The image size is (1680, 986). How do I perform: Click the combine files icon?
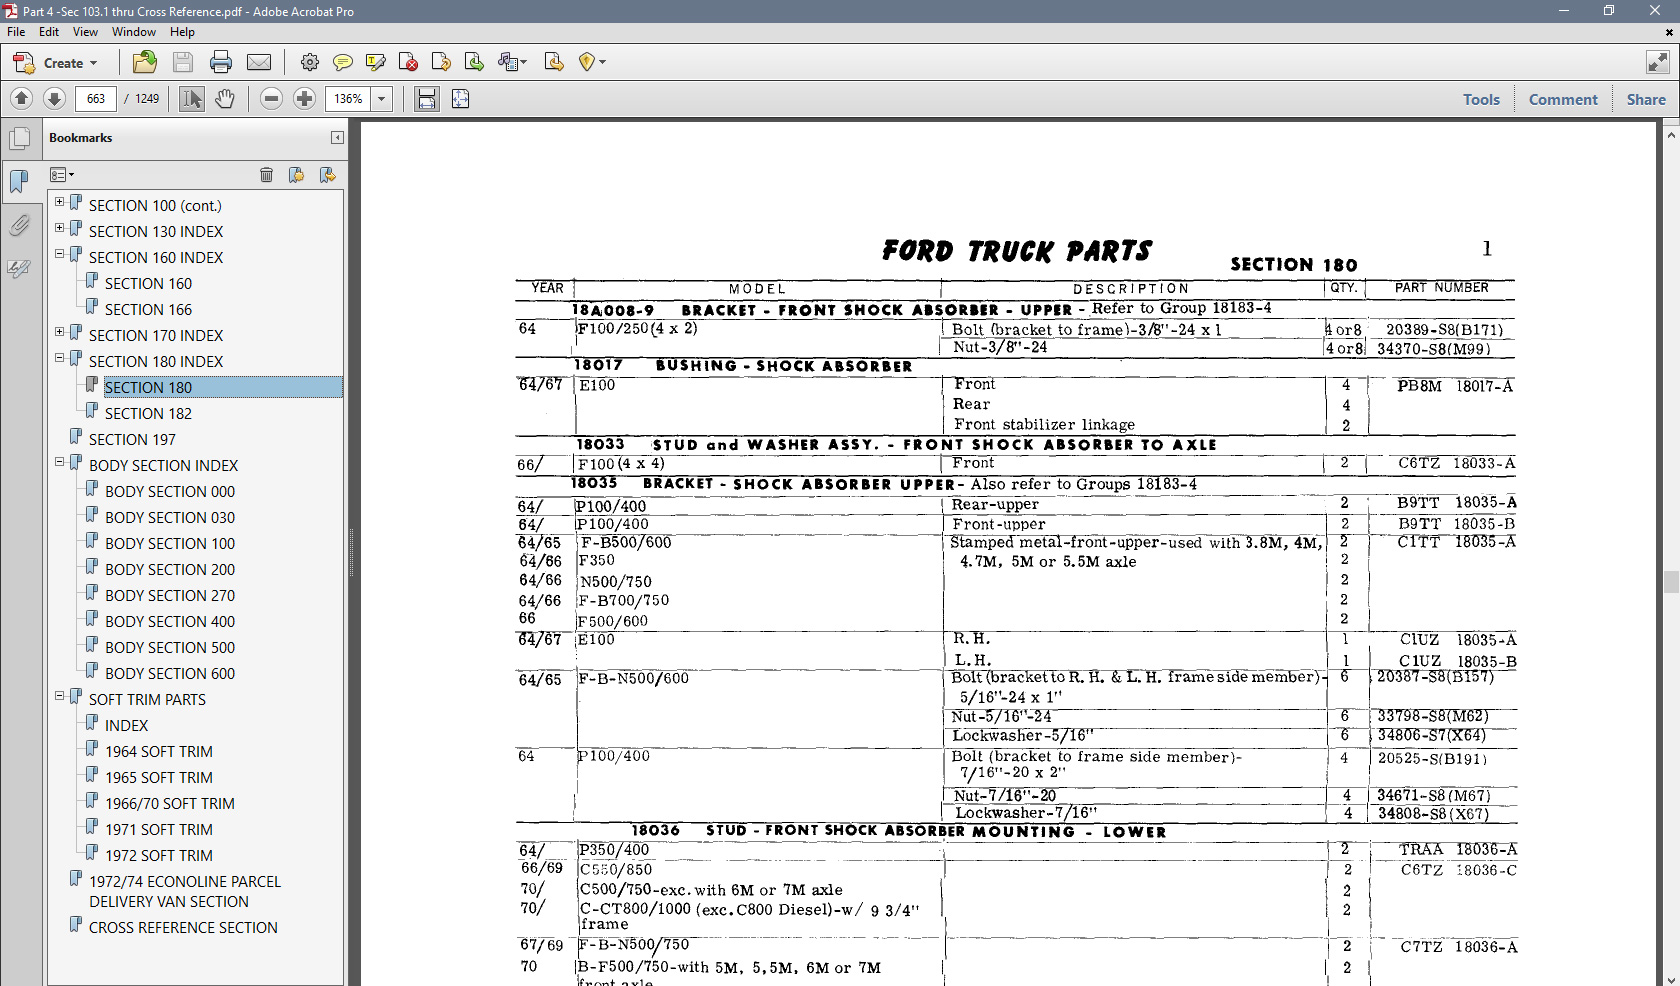[x=512, y=62]
